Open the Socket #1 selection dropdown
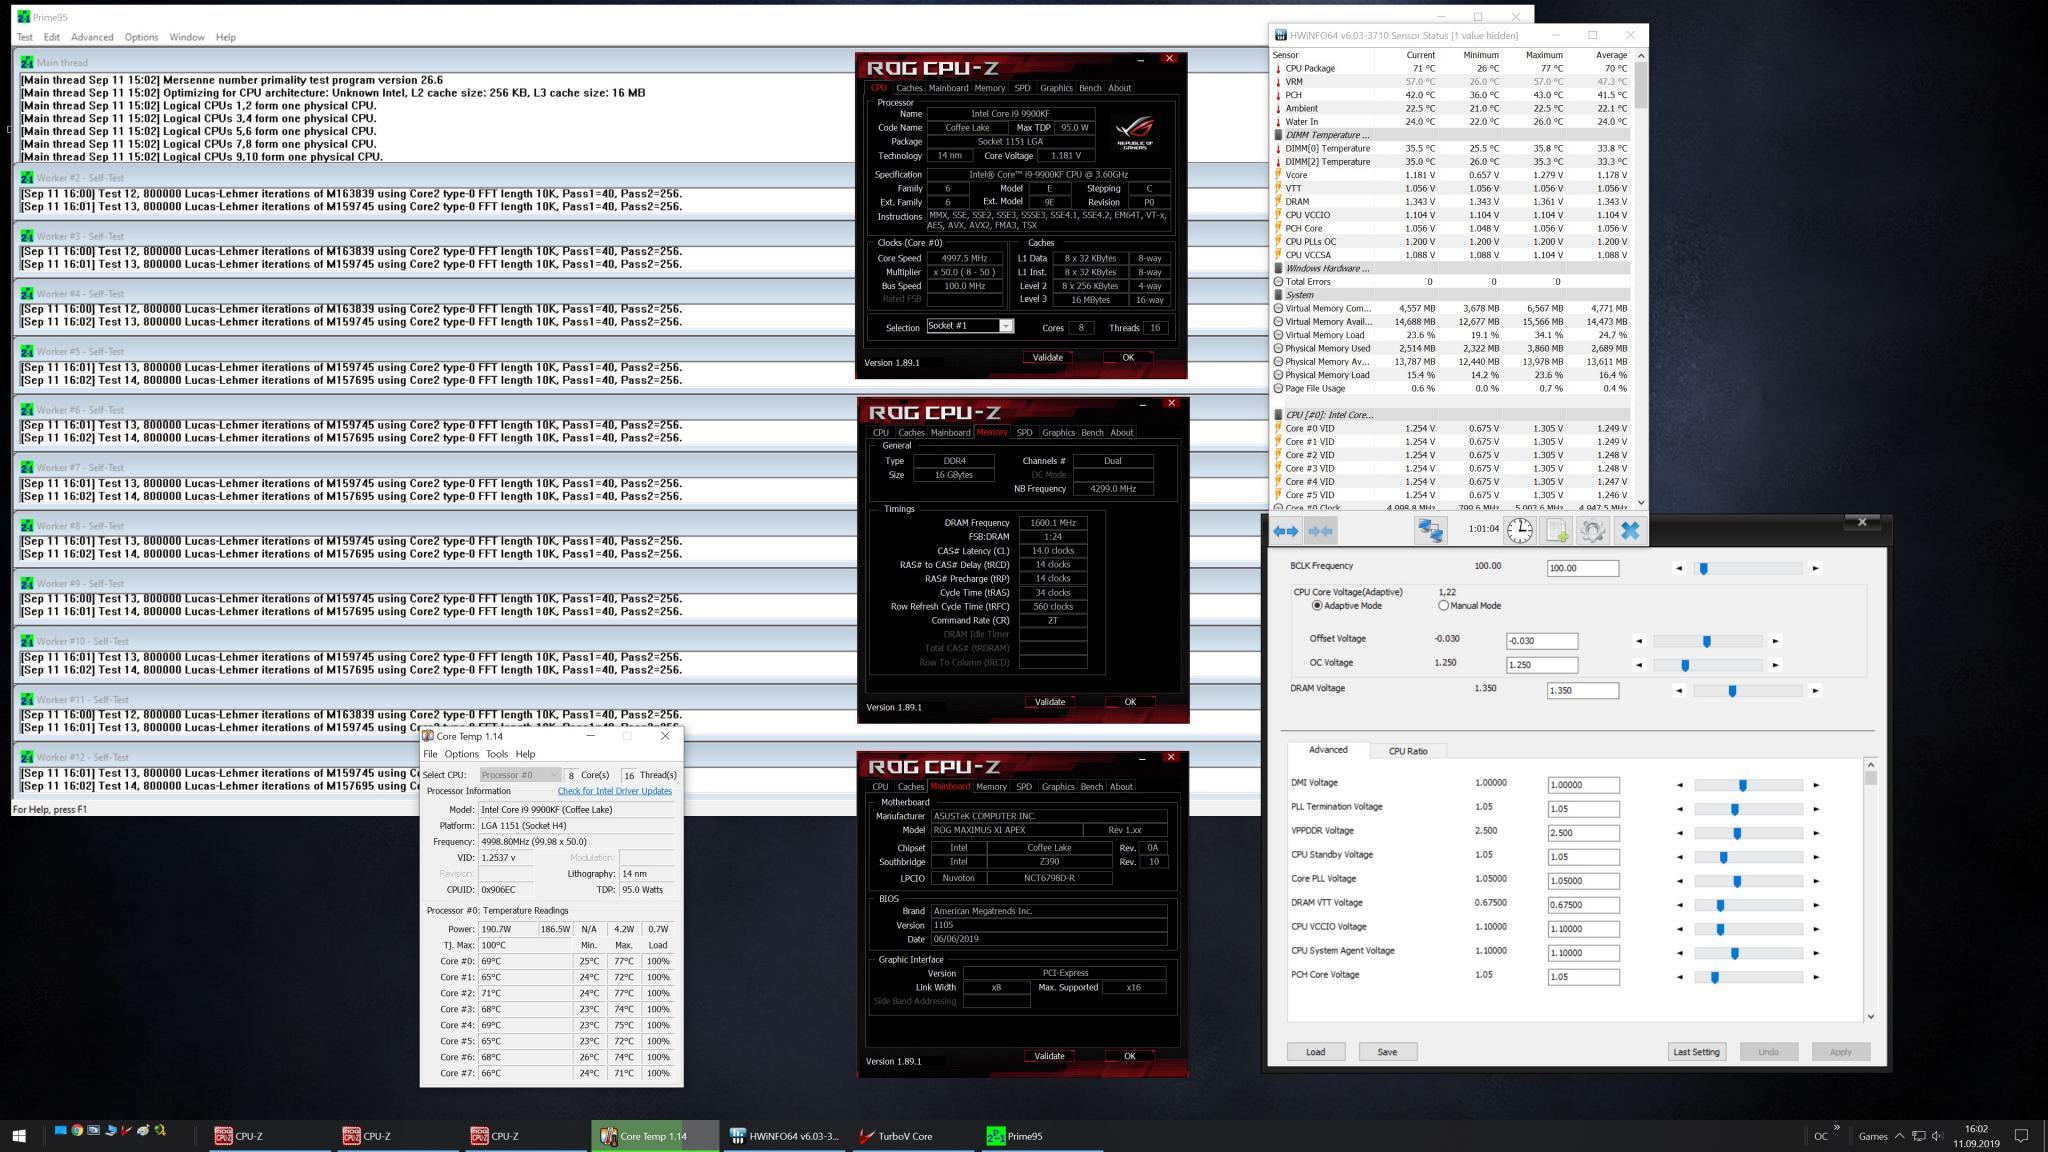2048x1152 pixels. (x=1006, y=326)
